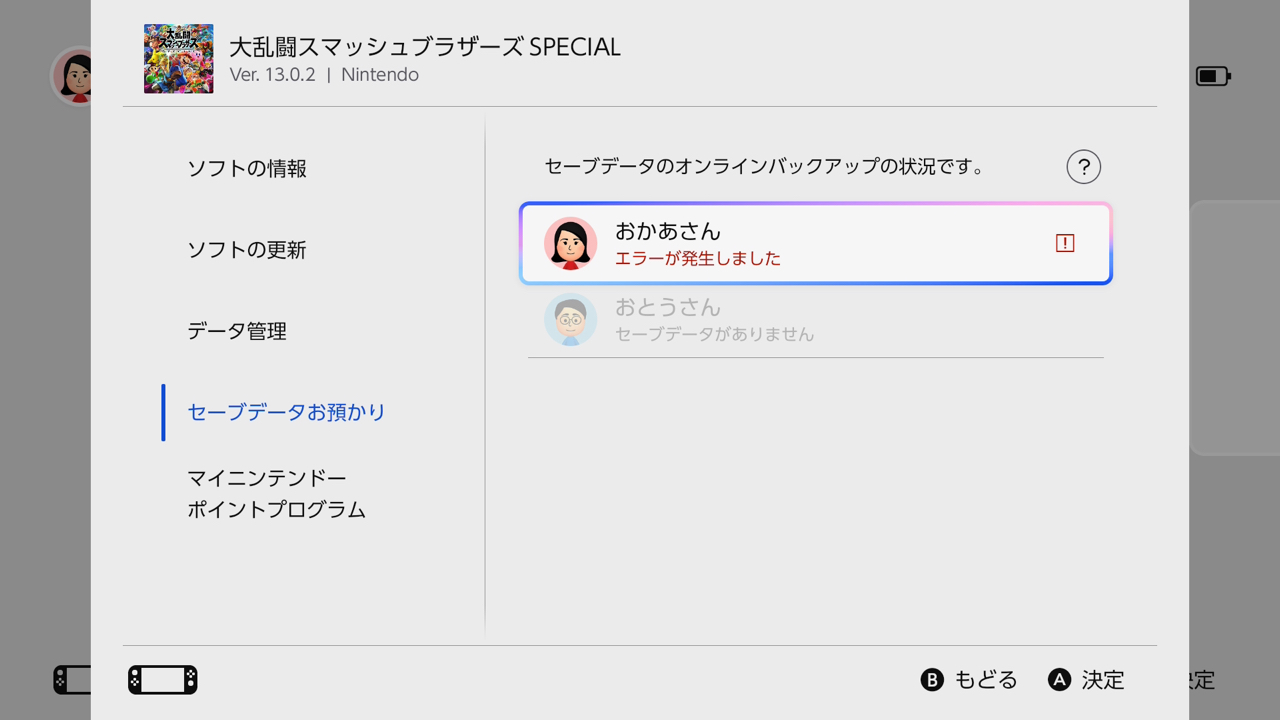Select セーブデータお預かり in the sidebar
The height and width of the screenshot is (720, 1280).
pos(286,412)
